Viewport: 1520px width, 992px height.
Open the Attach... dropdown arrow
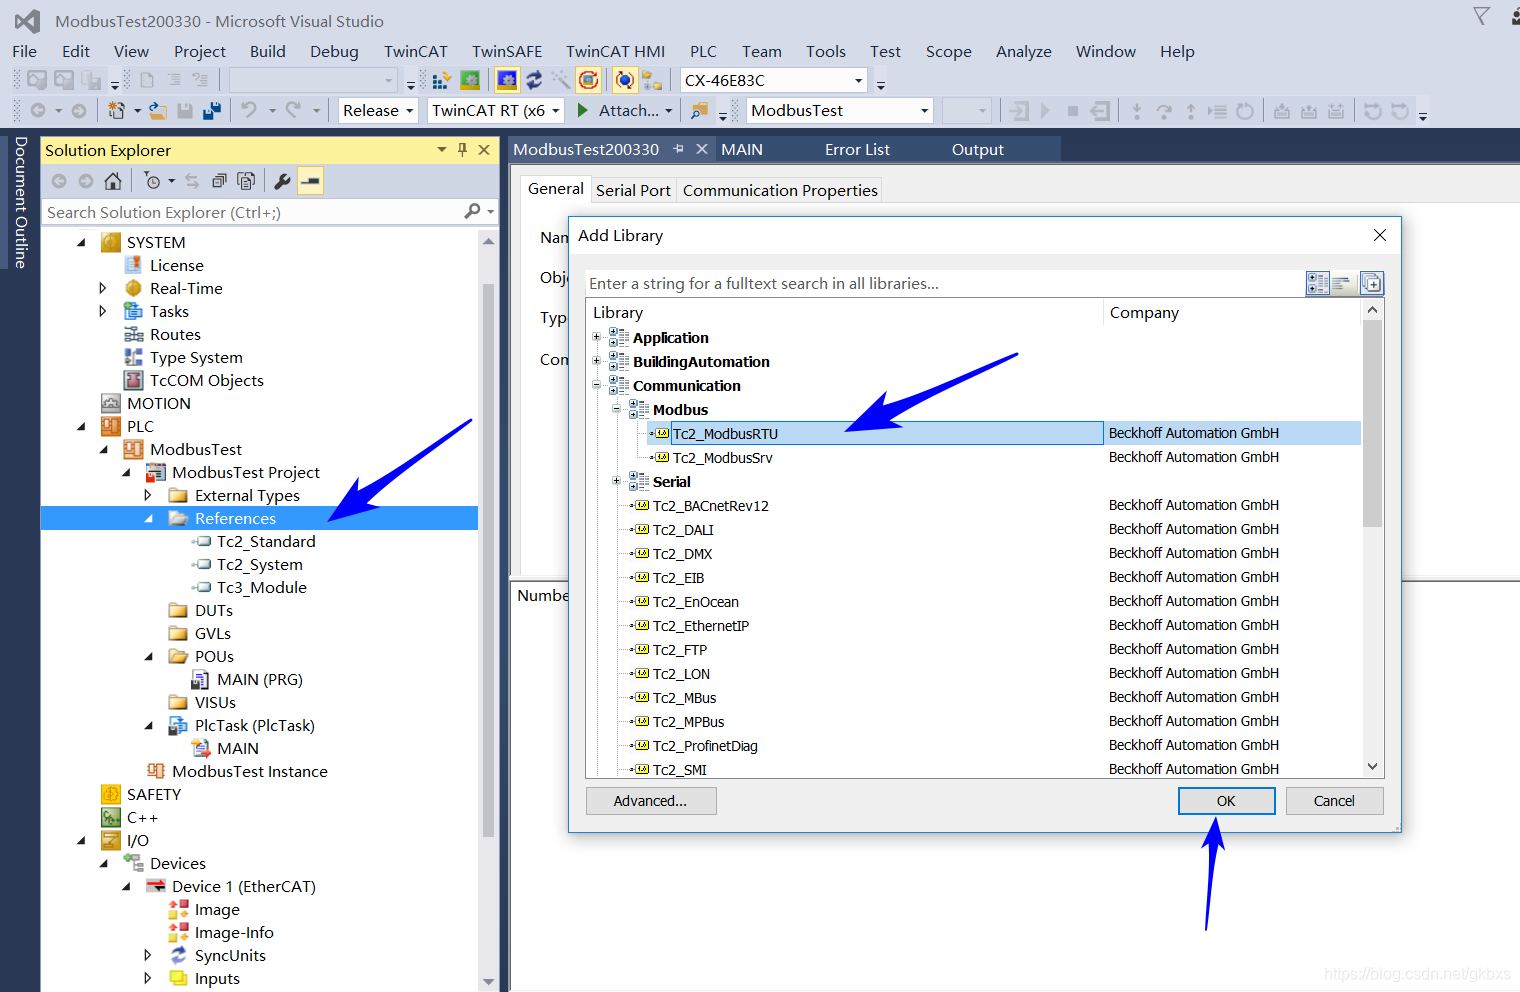coord(669,110)
